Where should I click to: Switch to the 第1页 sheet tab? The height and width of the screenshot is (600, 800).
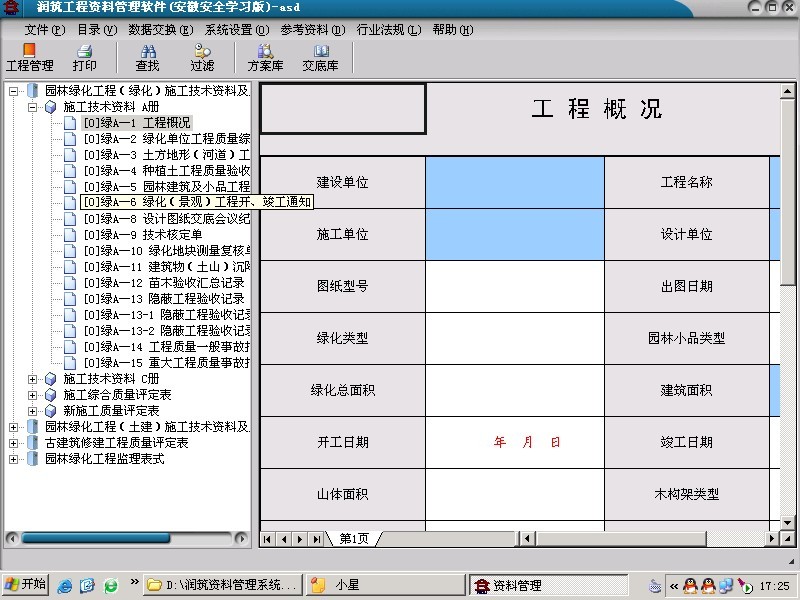(x=354, y=539)
